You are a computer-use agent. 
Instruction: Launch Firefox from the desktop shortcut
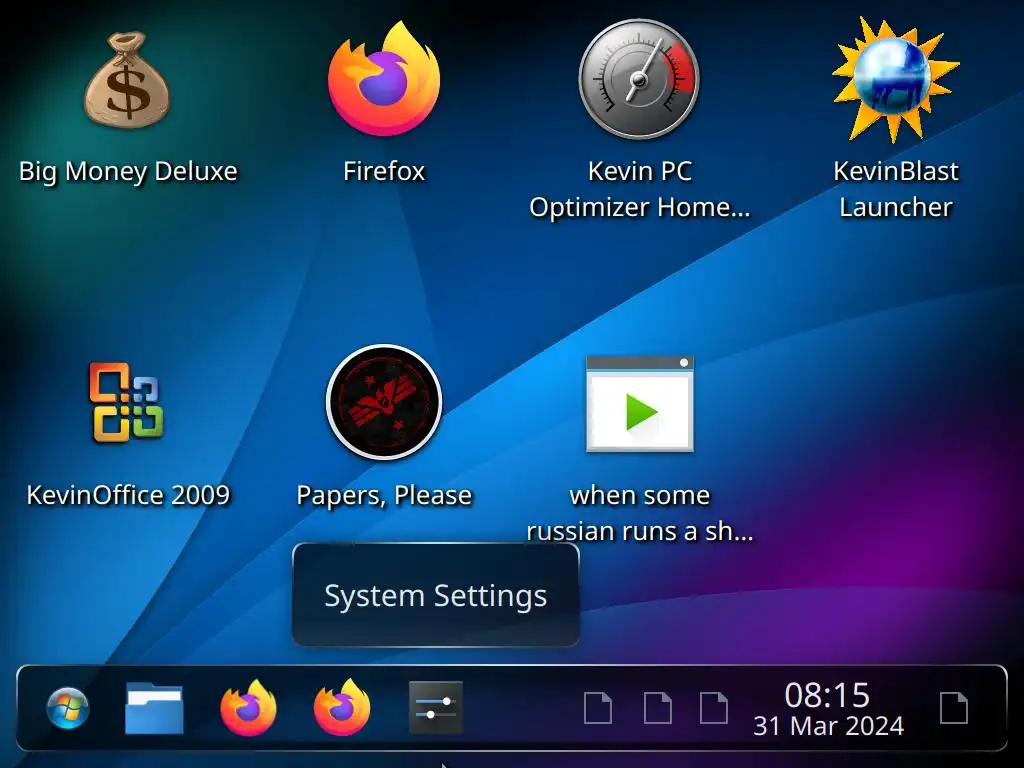pyautogui.click(x=384, y=78)
